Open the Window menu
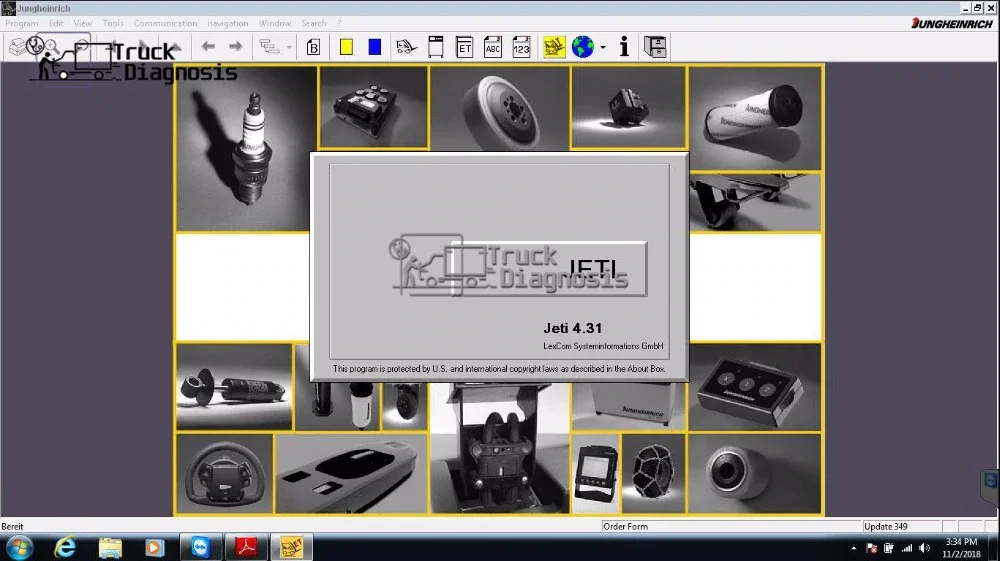This screenshot has height=561, width=1000. point(275,23)
